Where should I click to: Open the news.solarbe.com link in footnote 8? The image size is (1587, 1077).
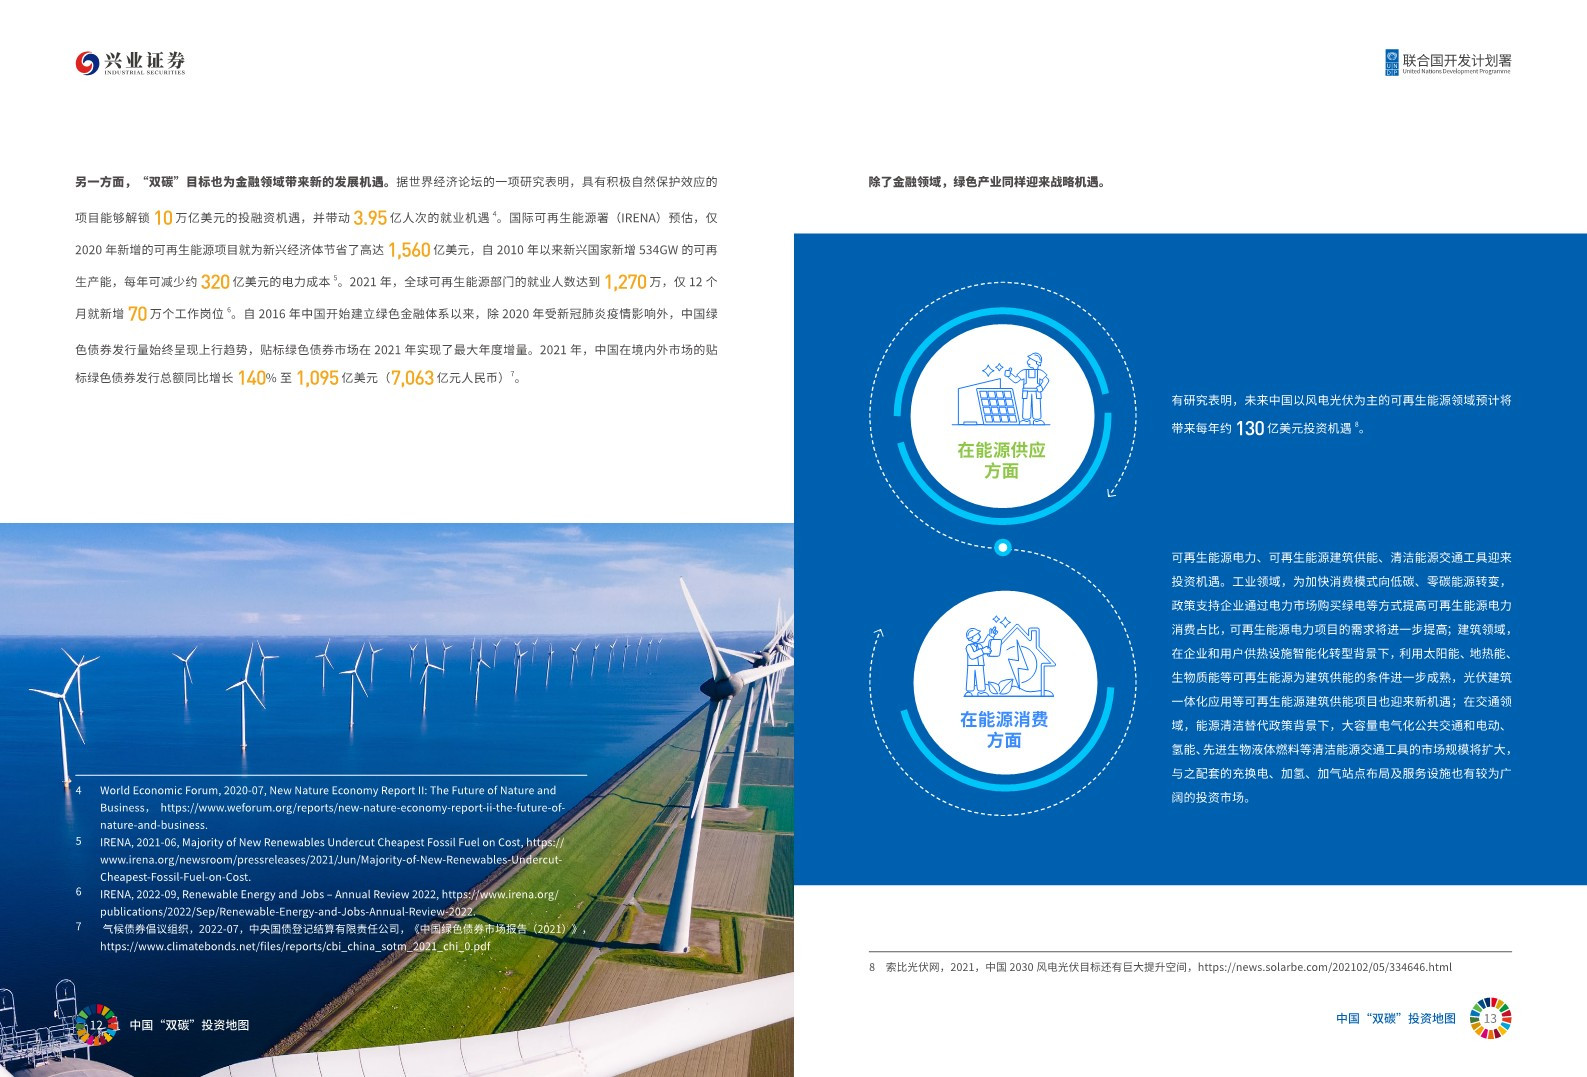tap(1324, 967)
